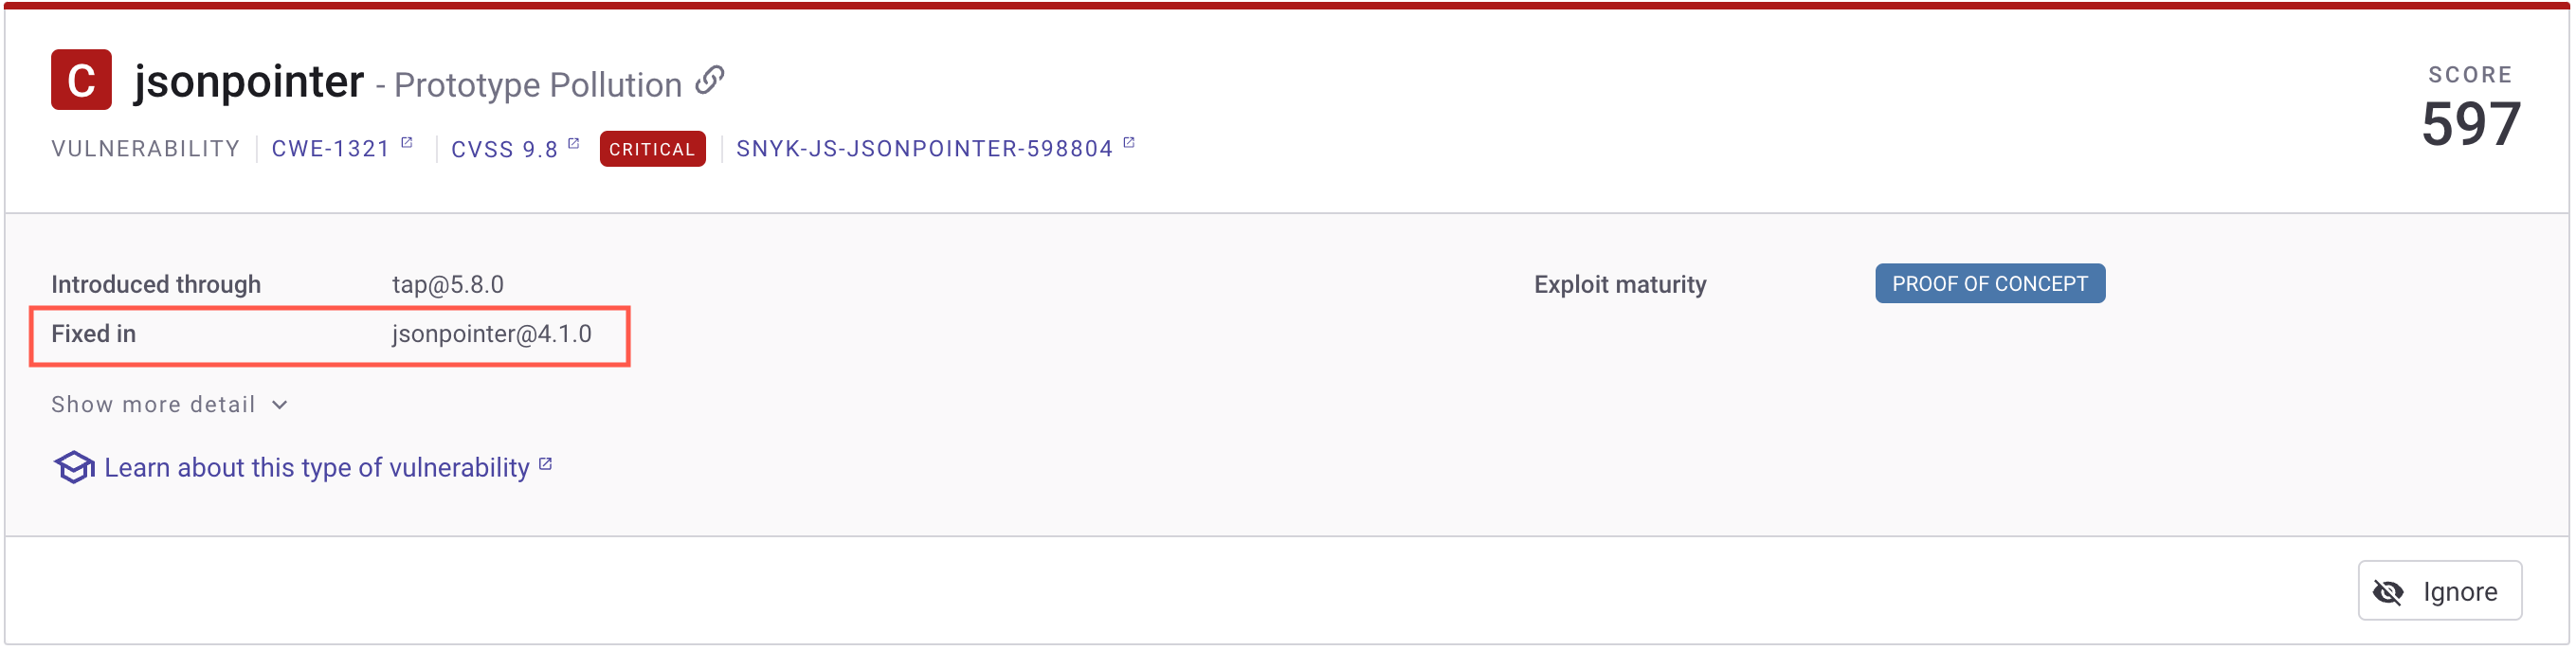2576x650 pixels.
Task: Click the external link icon after CVSS 9.8
Action: 574,143
